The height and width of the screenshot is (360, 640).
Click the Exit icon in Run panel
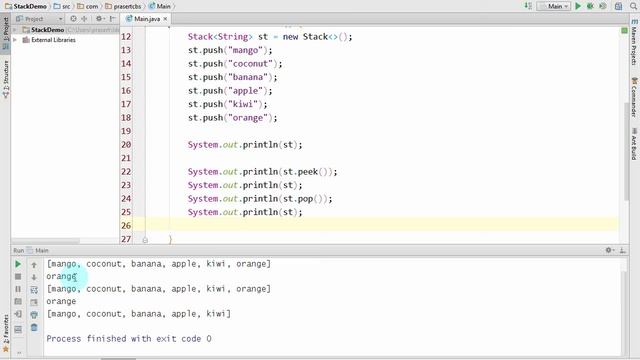(x=18, y=314)
